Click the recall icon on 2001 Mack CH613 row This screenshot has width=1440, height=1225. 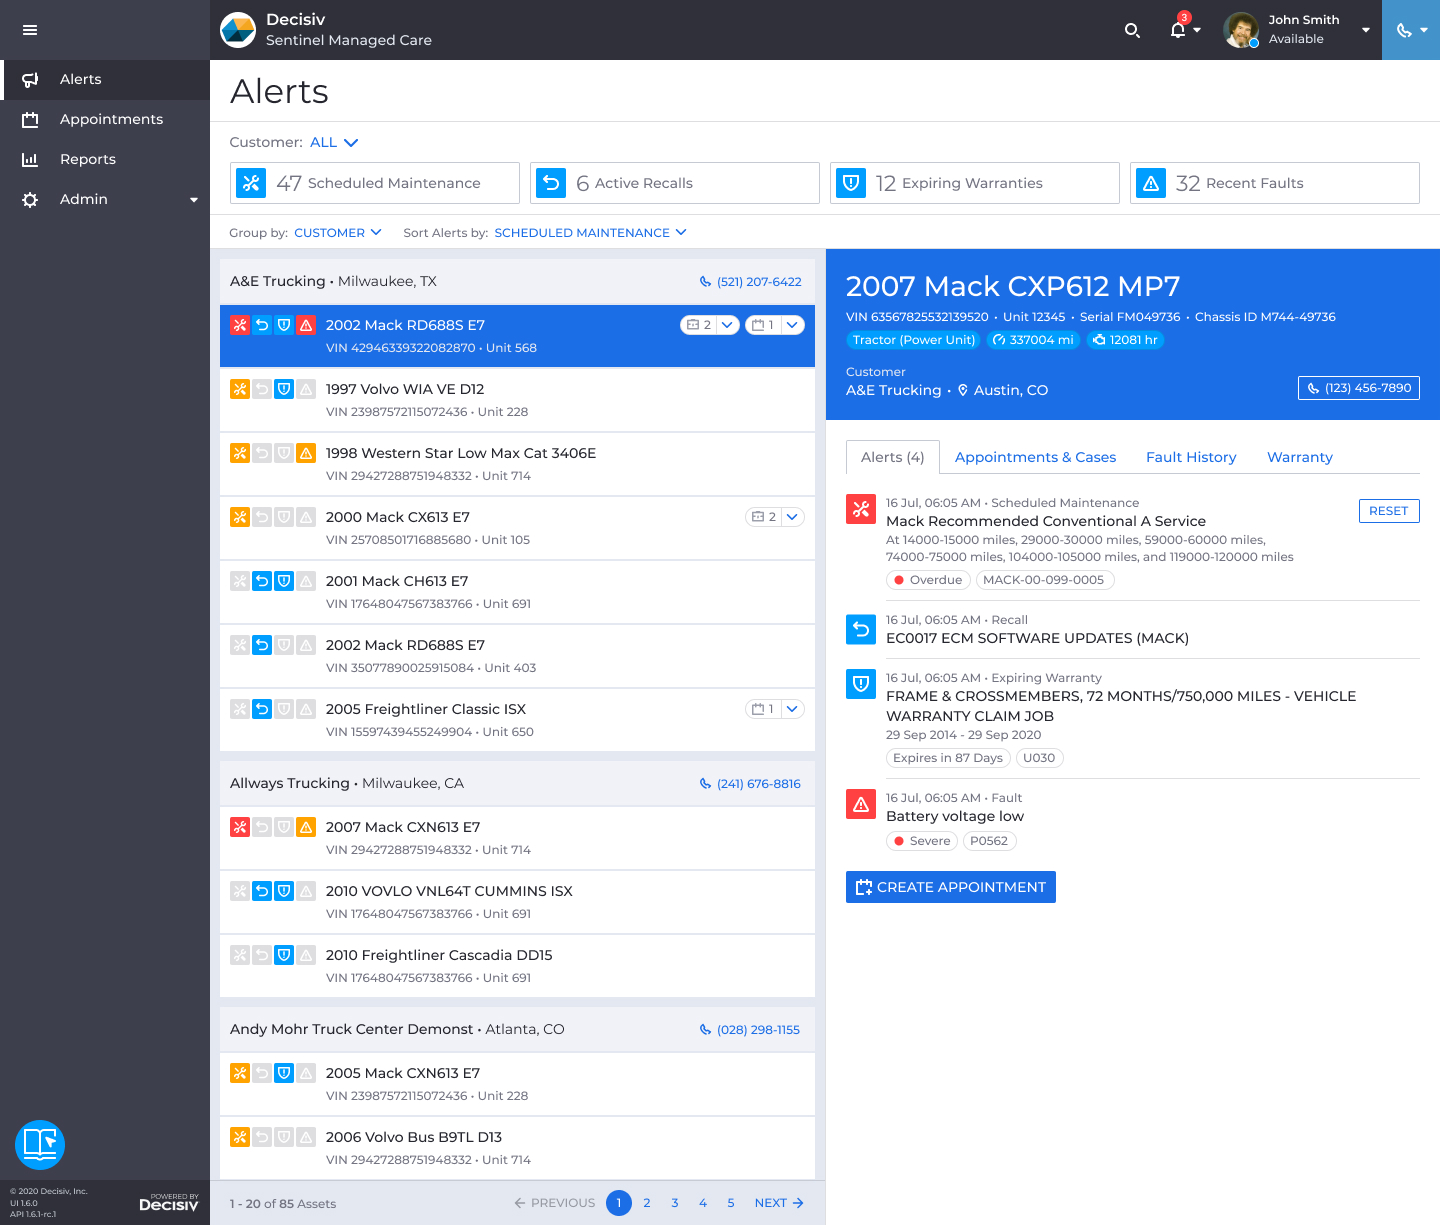click(262, 581)
